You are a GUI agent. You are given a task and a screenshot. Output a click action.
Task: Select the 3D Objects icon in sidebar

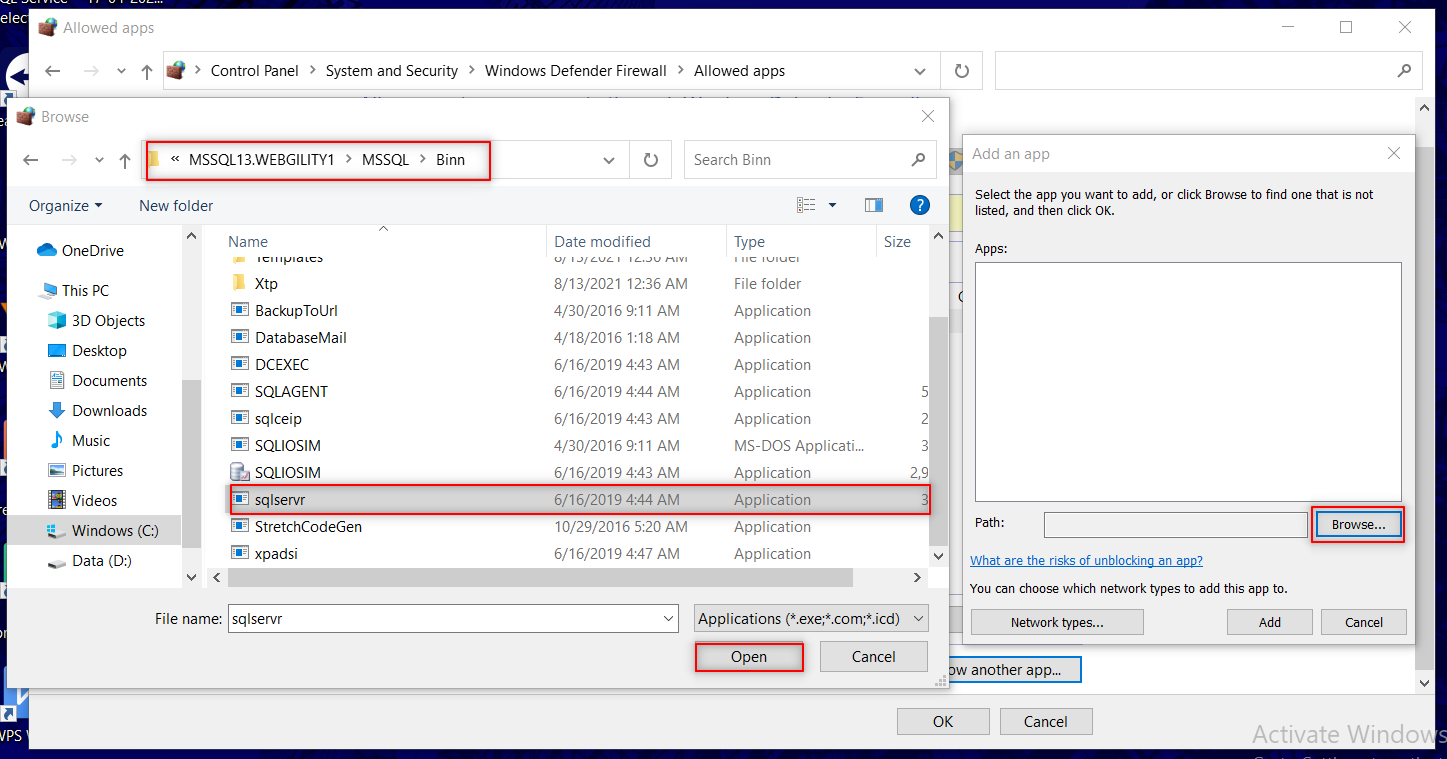57,321
